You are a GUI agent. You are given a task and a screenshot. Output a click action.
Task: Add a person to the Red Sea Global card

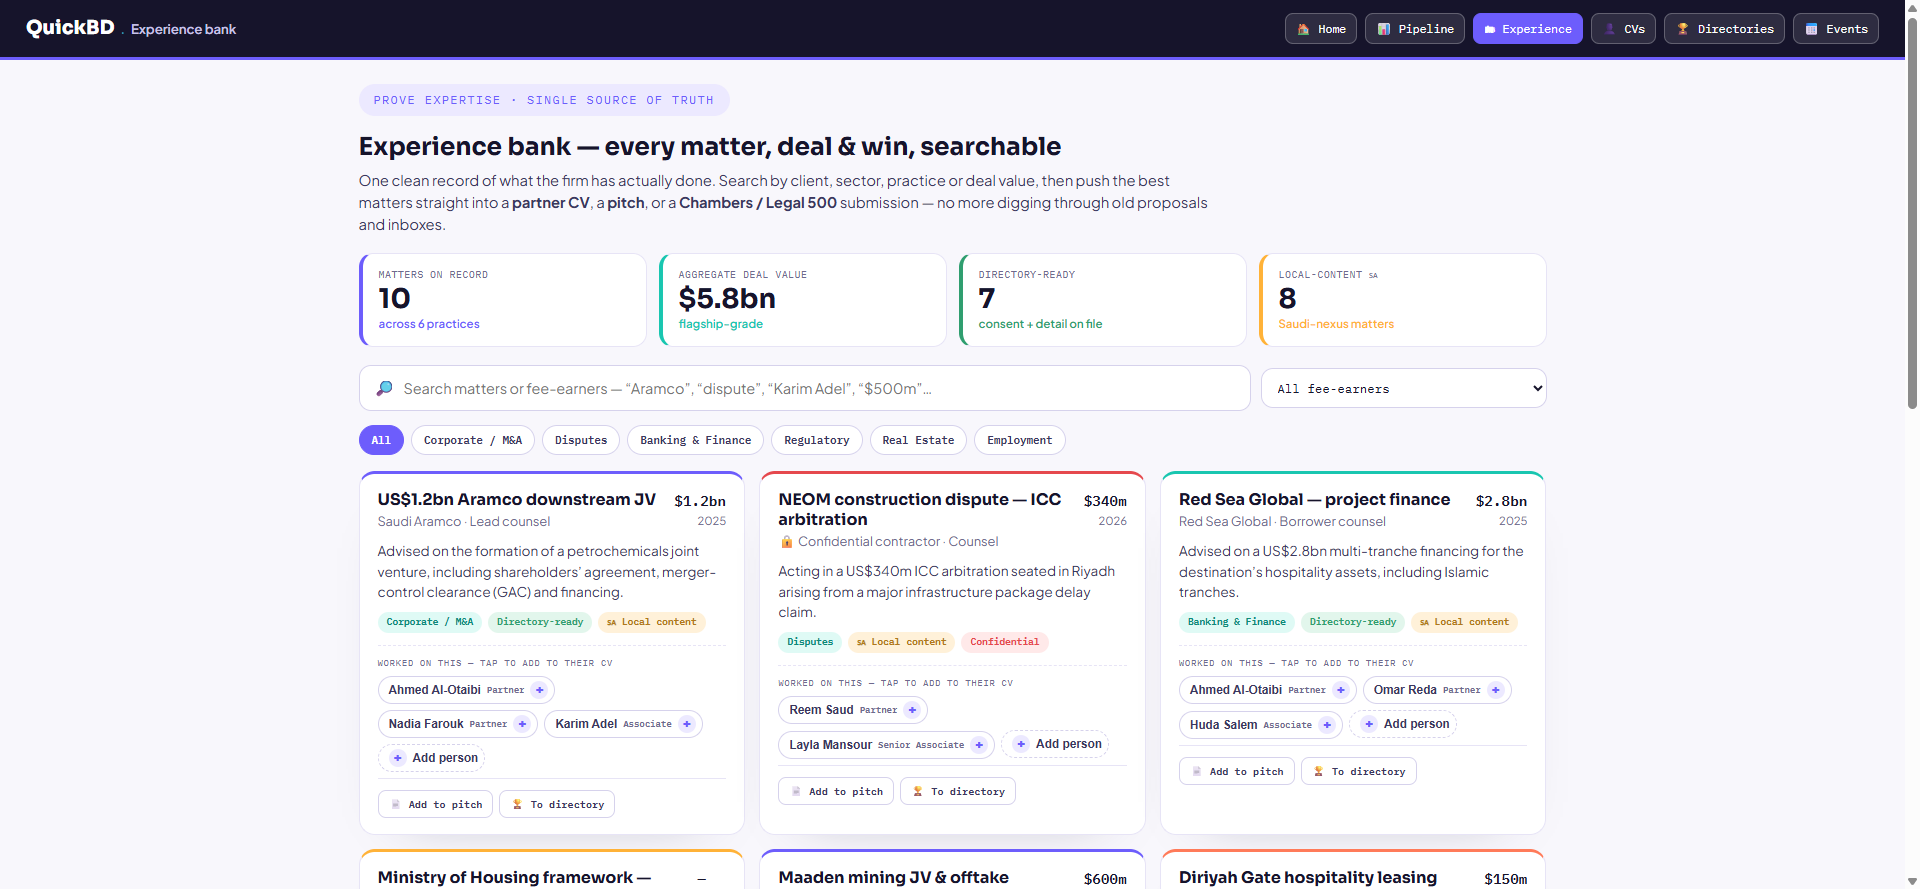pos(1403,724)
